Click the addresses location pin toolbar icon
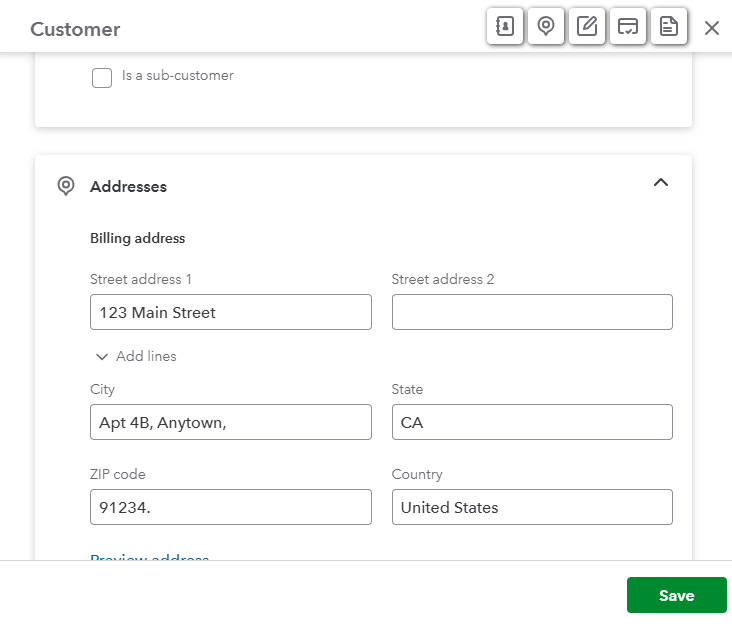The width and height of the screenshot is (732, 626). click(x=546, y=27)
